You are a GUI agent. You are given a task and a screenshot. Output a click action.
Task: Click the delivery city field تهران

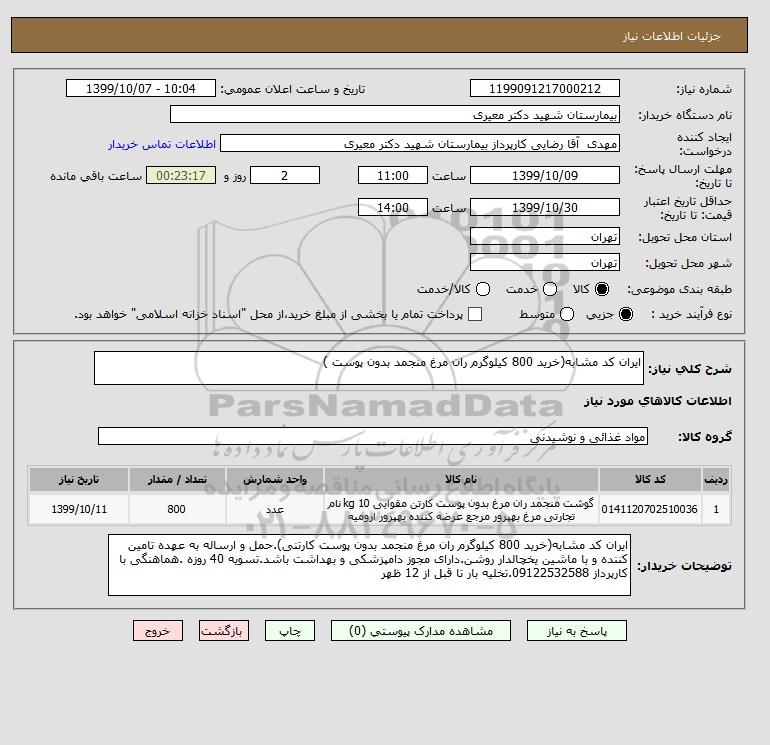coord(545,263)
